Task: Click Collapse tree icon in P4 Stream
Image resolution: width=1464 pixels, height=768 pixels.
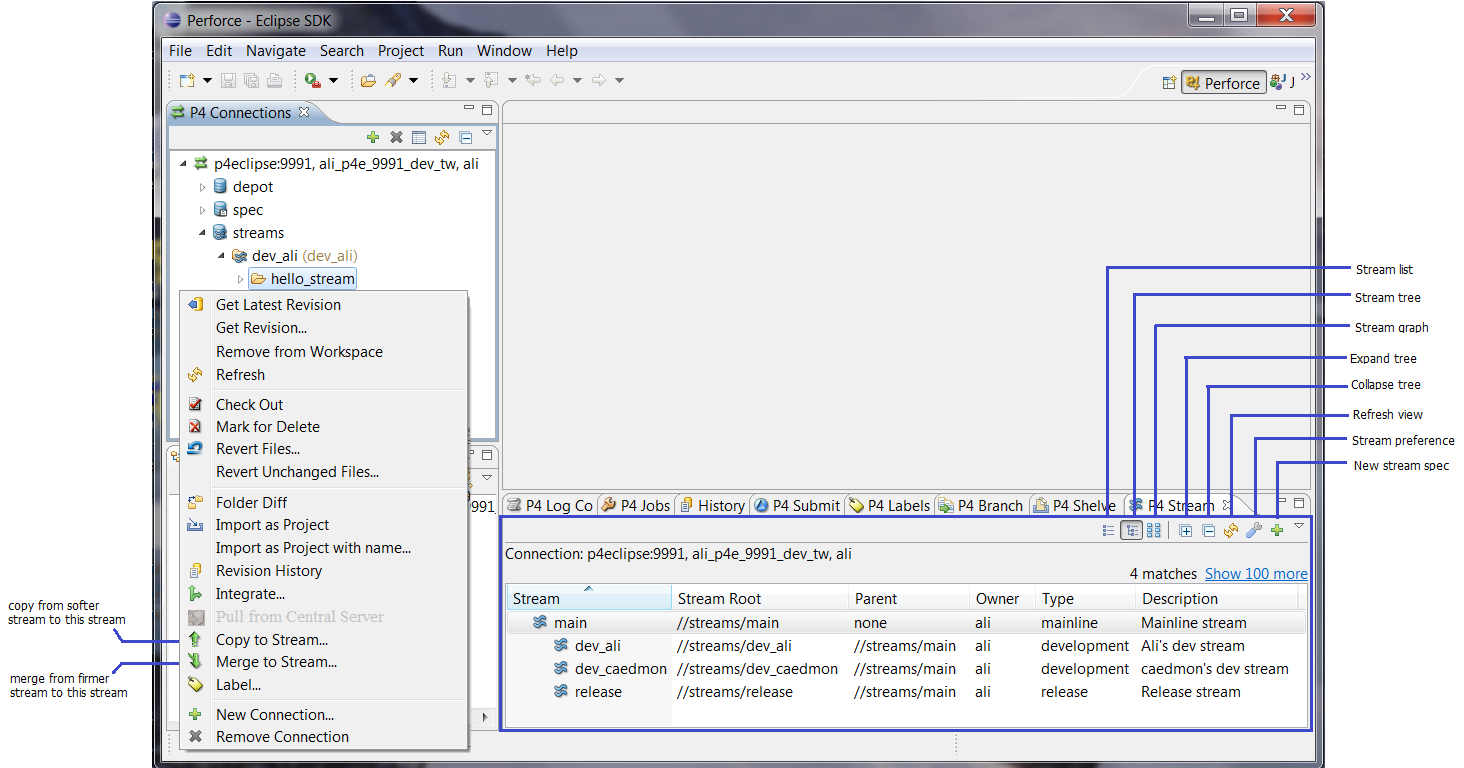Action: [1208, 531]
